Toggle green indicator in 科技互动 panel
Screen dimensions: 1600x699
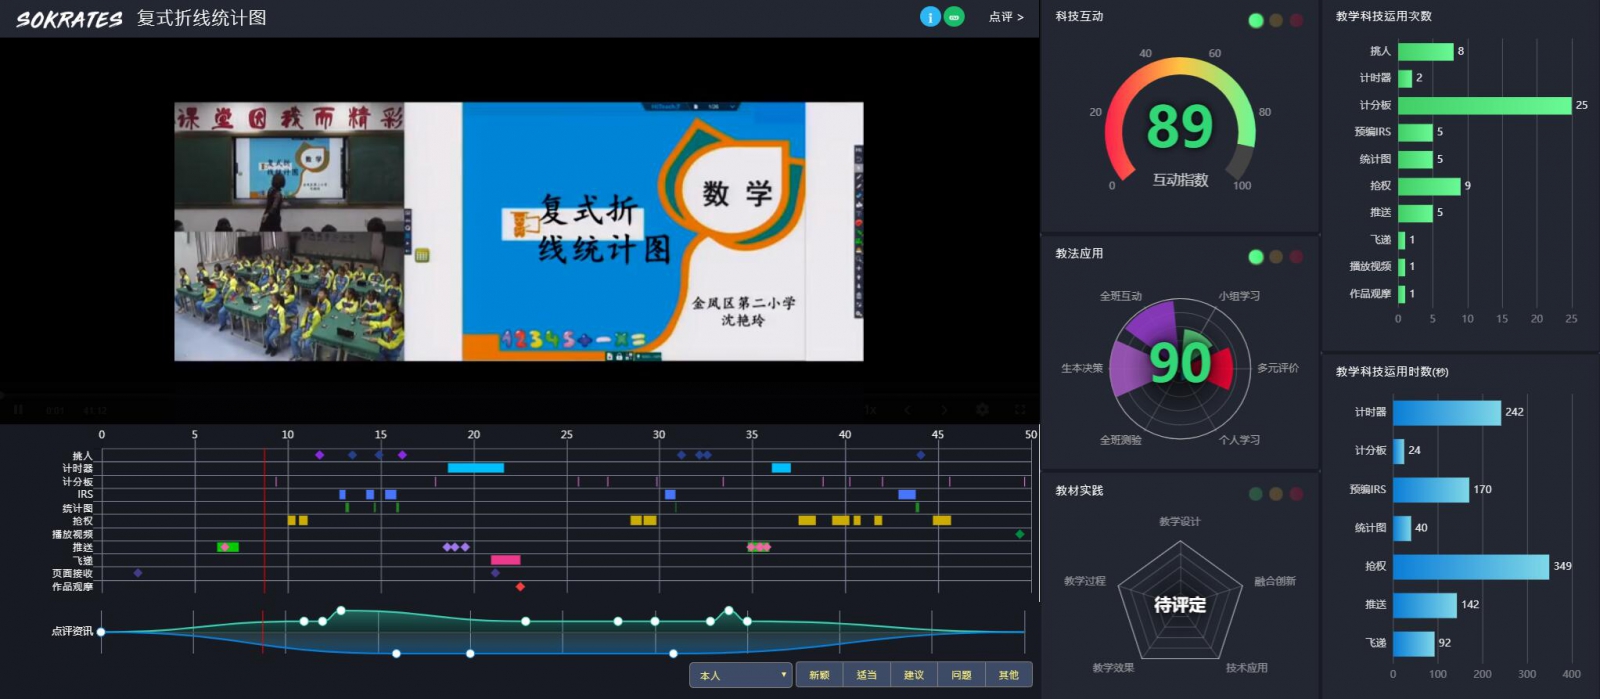coord(1256,20)
